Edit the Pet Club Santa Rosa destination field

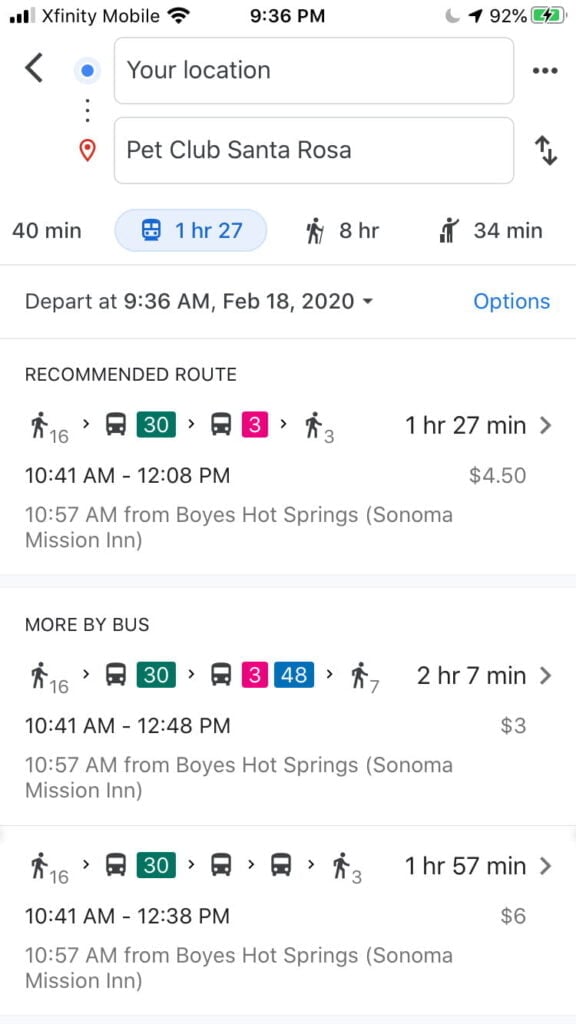(x=314, y=150)
